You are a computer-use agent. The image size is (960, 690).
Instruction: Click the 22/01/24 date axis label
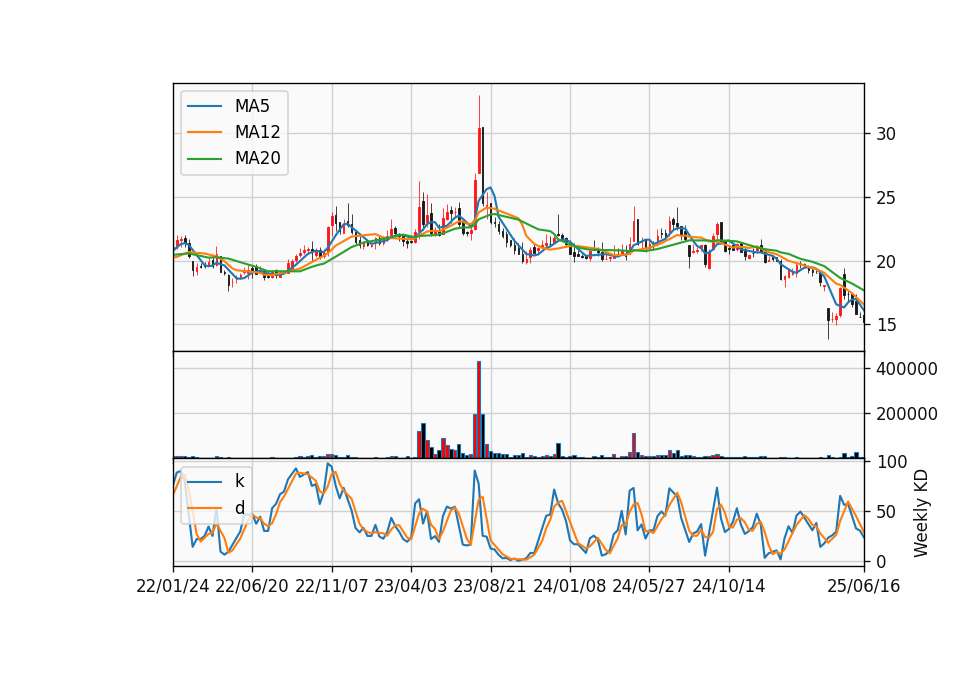pyautogui.click(x=173, y=586)
